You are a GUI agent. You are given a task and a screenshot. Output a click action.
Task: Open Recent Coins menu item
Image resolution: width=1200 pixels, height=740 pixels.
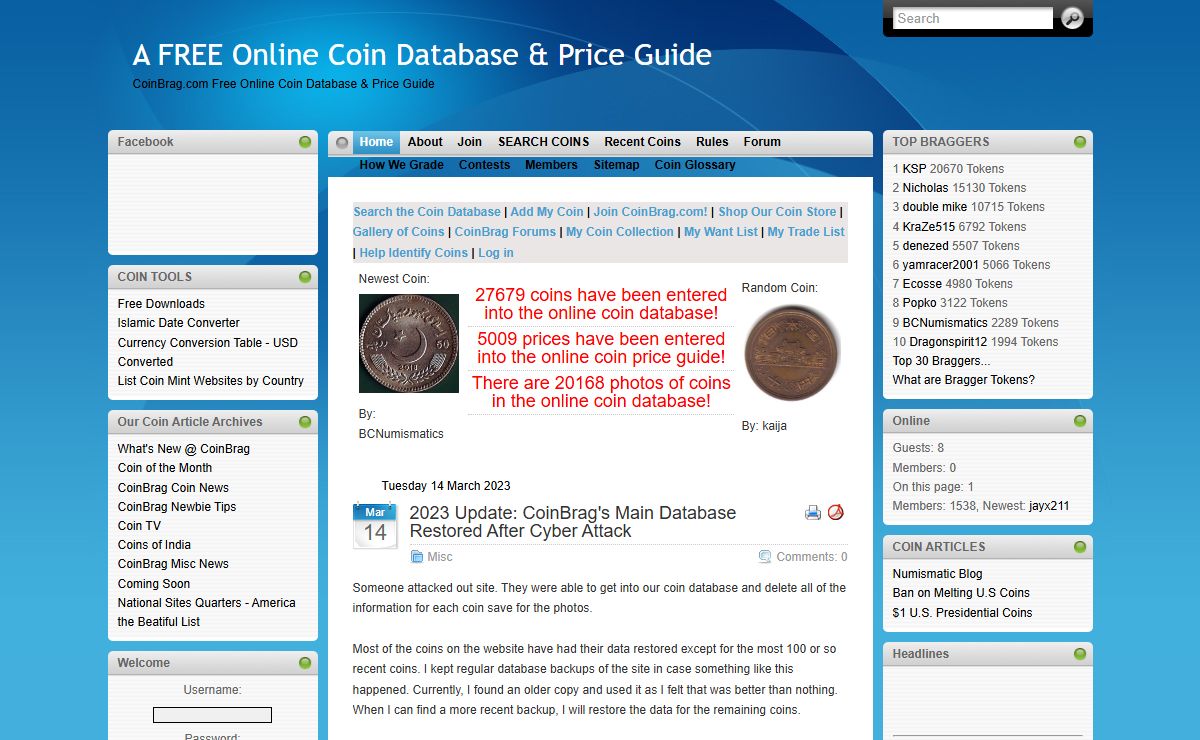coord(643,142)
